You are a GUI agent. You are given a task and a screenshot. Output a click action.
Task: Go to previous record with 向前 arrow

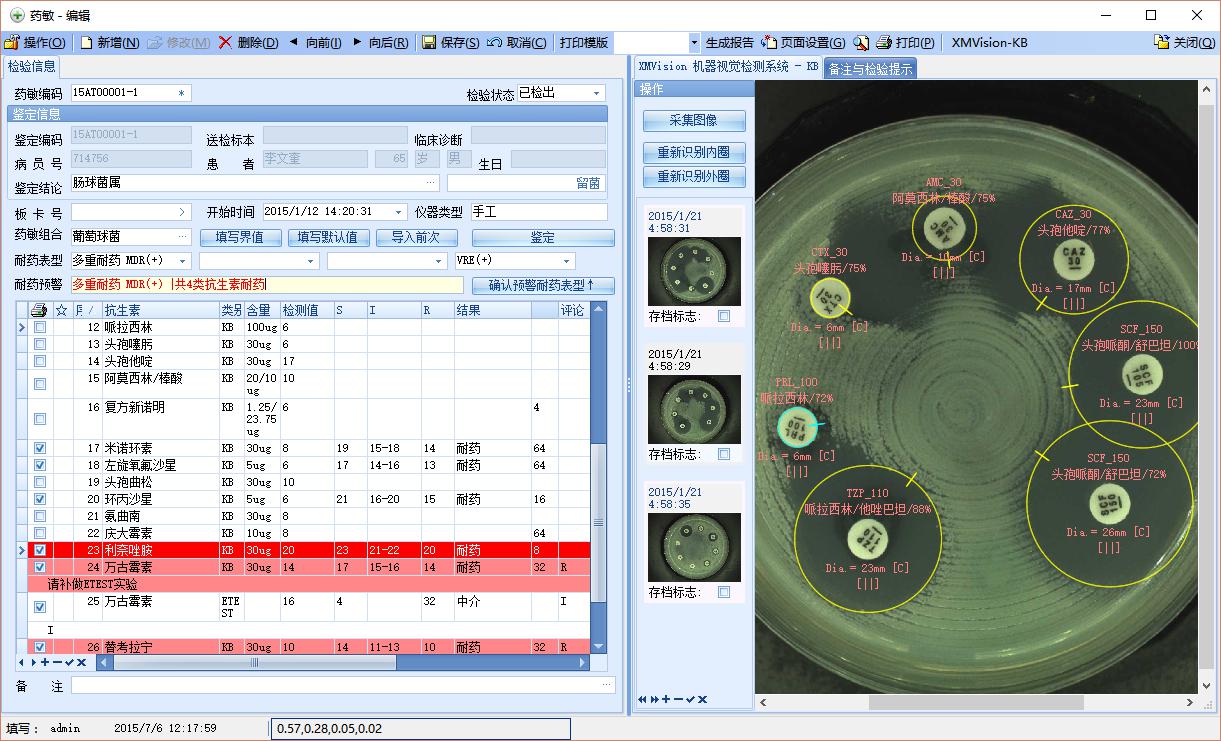tap(294, 43)
